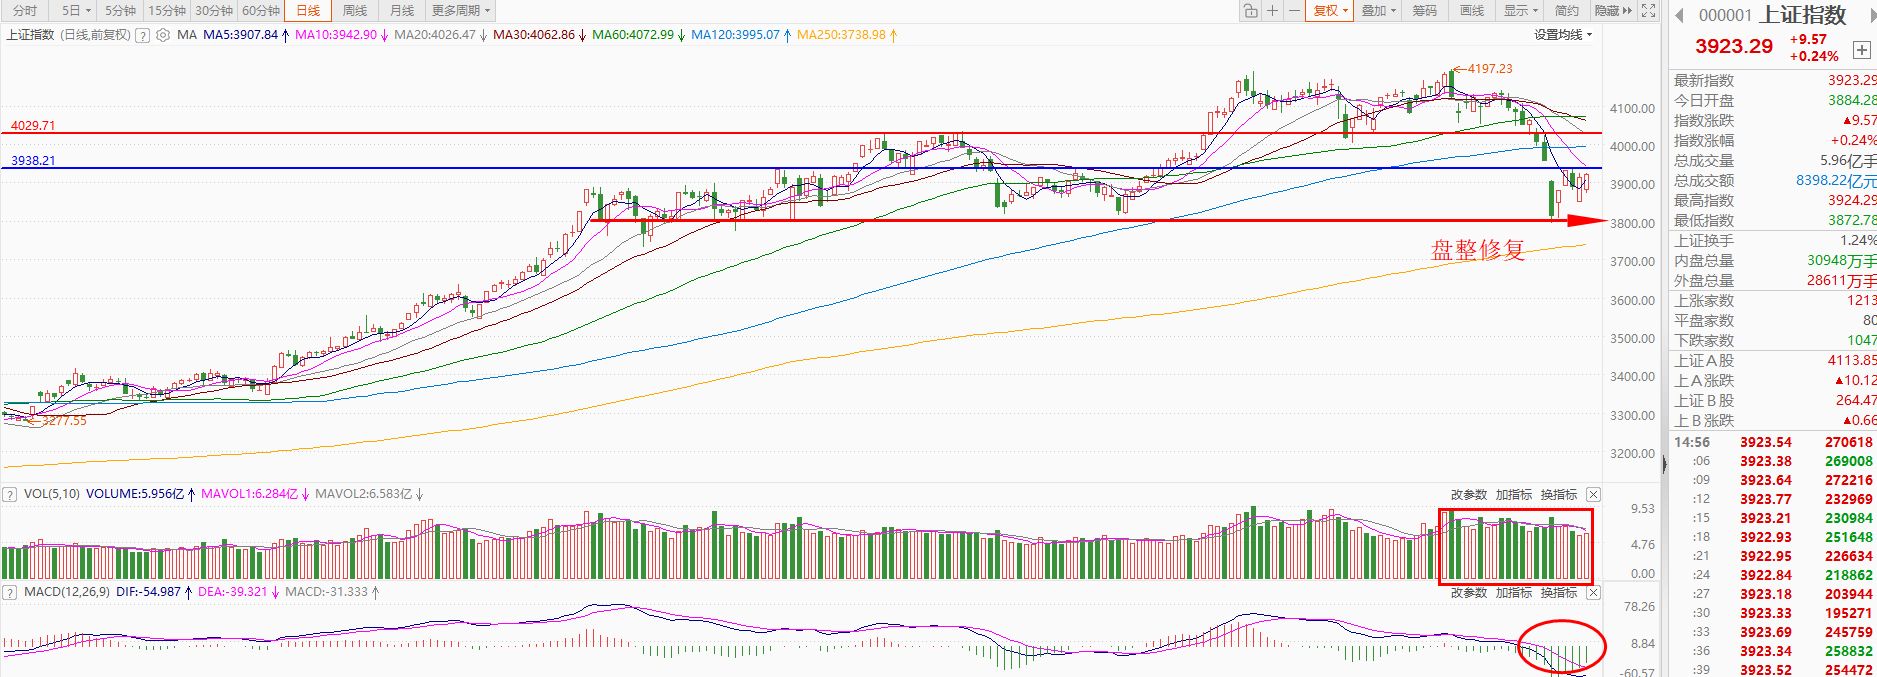The image size is (1877, 677).
Task: Toggle the 简约 simple mode
Action: click(1566, 11)
